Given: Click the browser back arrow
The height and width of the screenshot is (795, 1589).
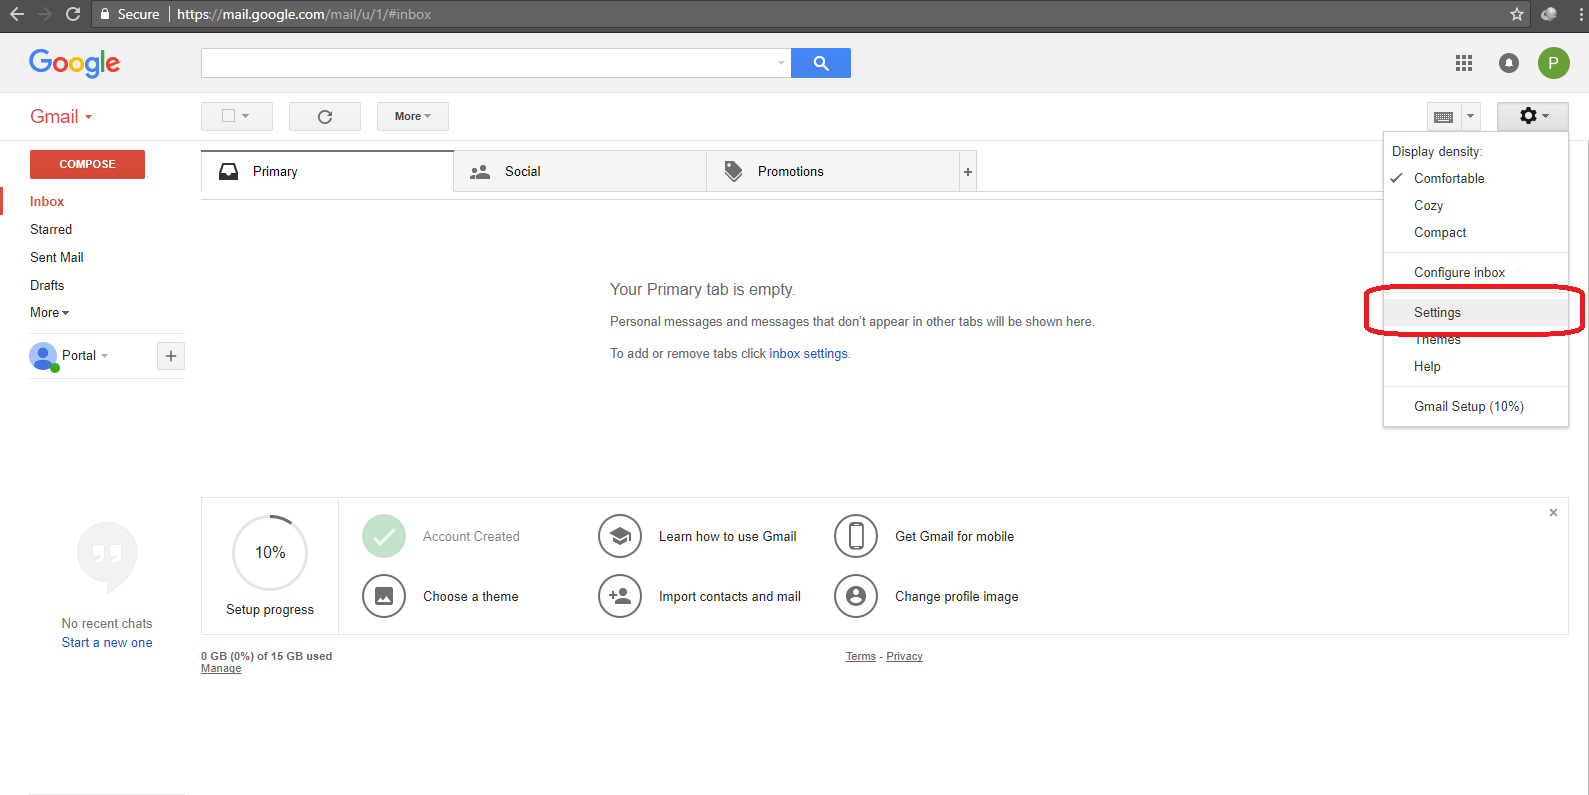Looking at the screenshot, I should click(x=16, y=14).
